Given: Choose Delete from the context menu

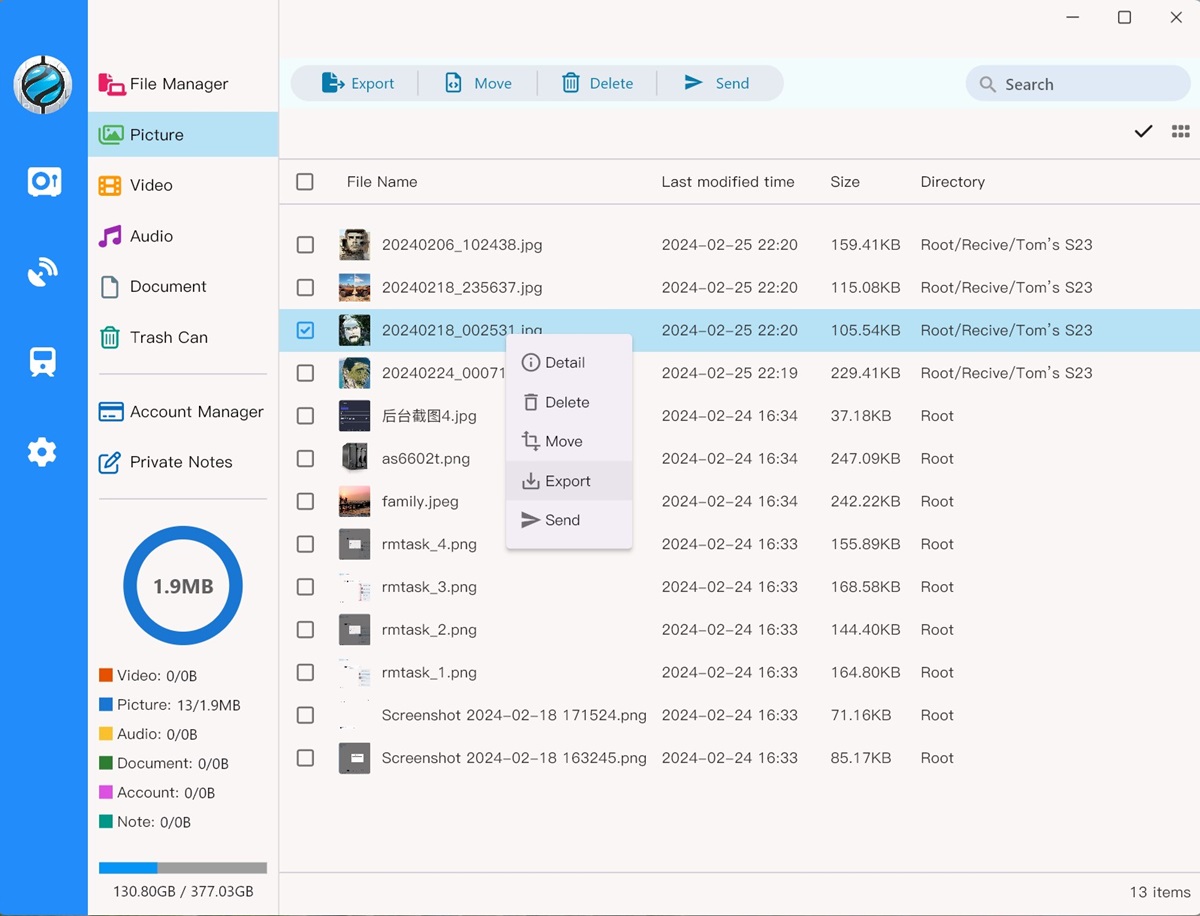Looking at the screenshot, I should click(x=569, y=402).
